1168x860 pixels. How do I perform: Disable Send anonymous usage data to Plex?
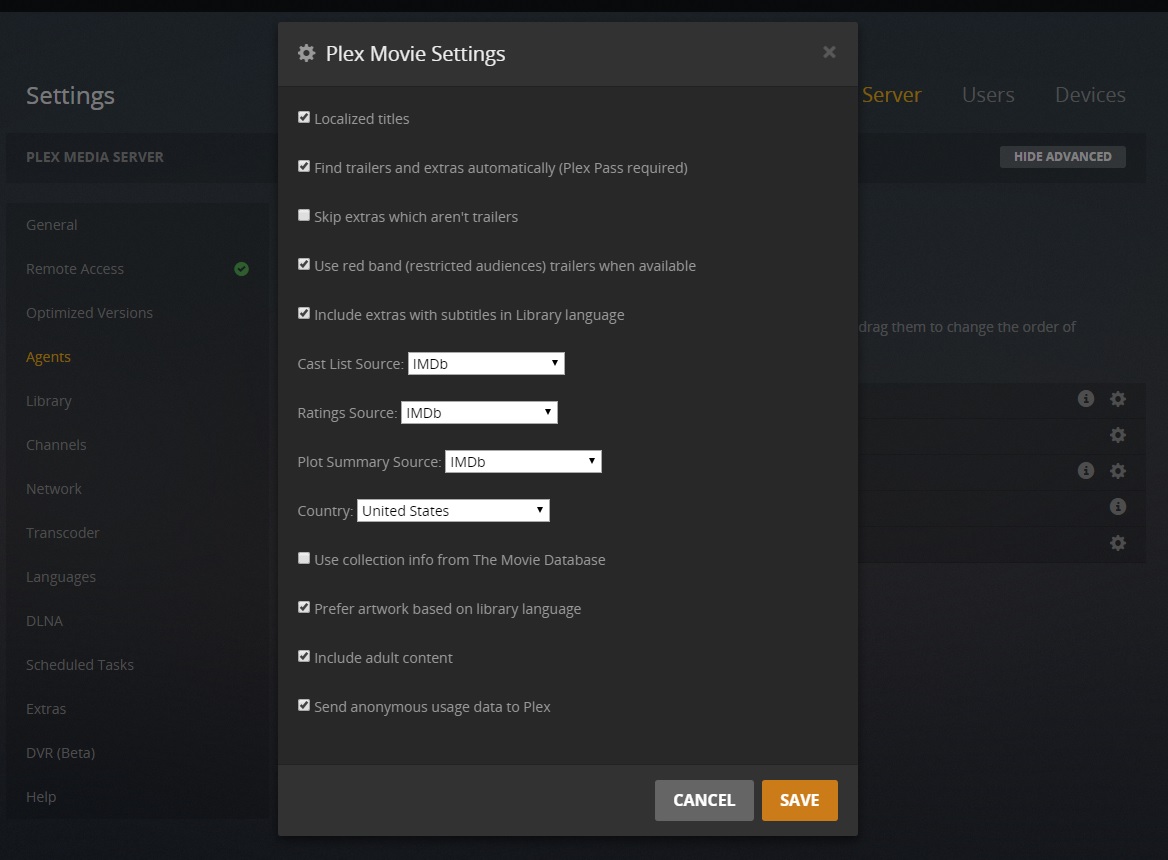(304, 705)
